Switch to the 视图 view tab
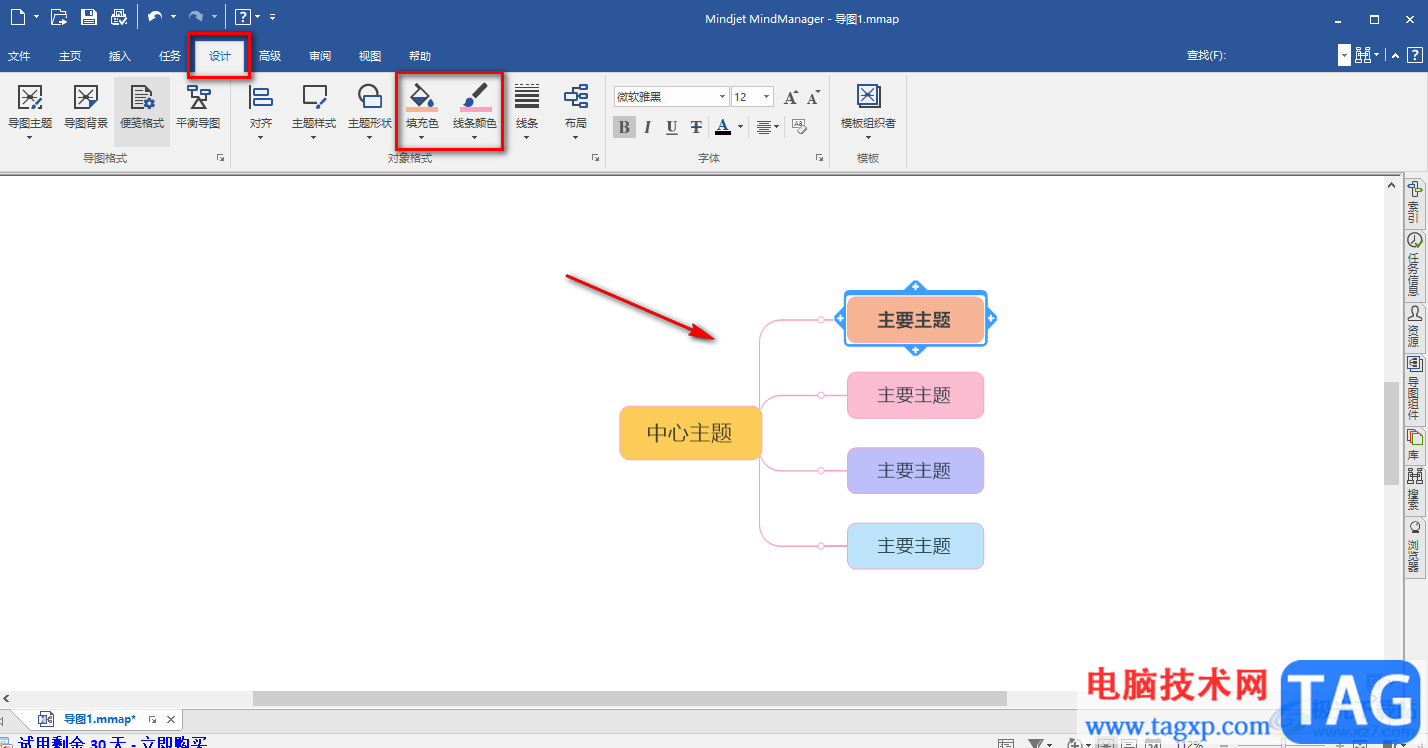This screenshot has height=748, width=1428. click(x=370, y=56)
